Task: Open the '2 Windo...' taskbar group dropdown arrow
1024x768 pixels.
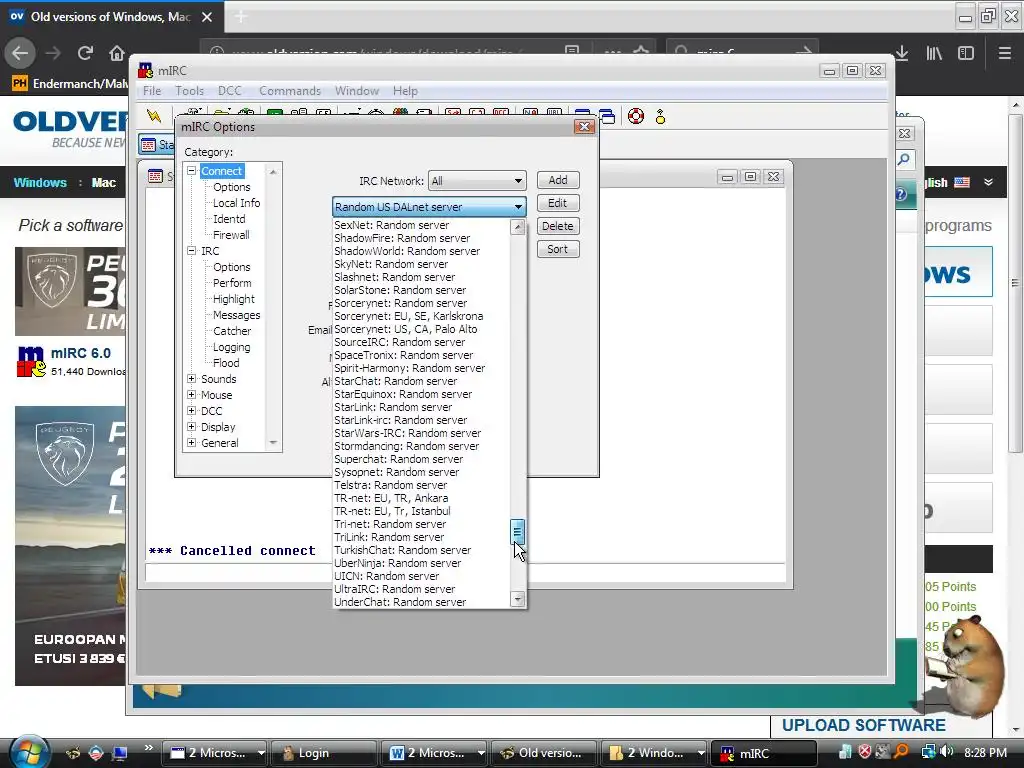Action: [x=701, y=753]
